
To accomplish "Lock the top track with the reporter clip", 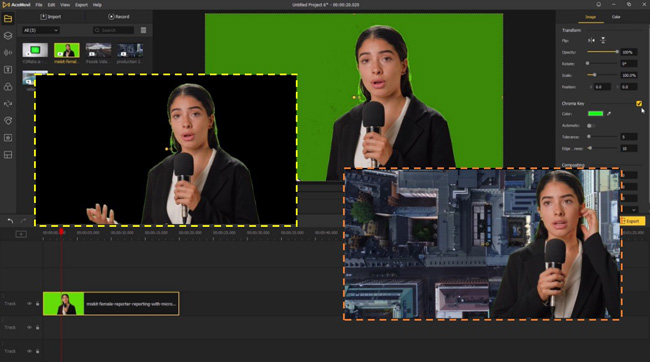I will tap(37, 304).
